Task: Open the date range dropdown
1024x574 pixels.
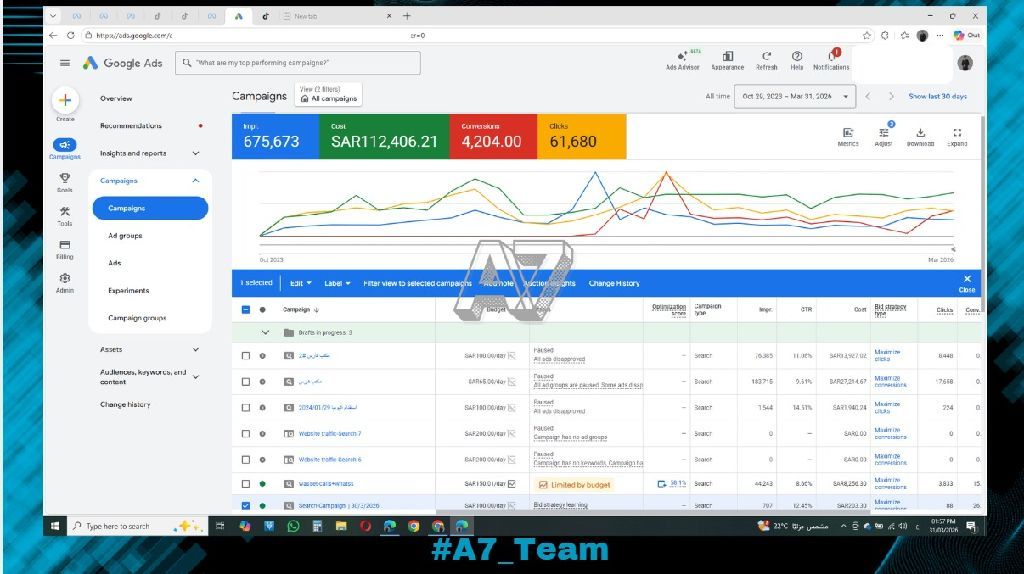Action: [x=795, y=96]
